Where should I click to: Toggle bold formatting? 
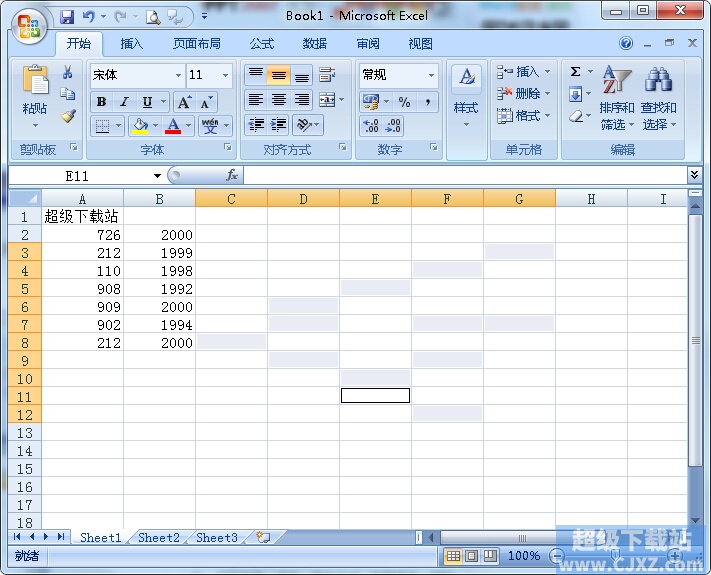pyautogui.click(x=102, y=102)
